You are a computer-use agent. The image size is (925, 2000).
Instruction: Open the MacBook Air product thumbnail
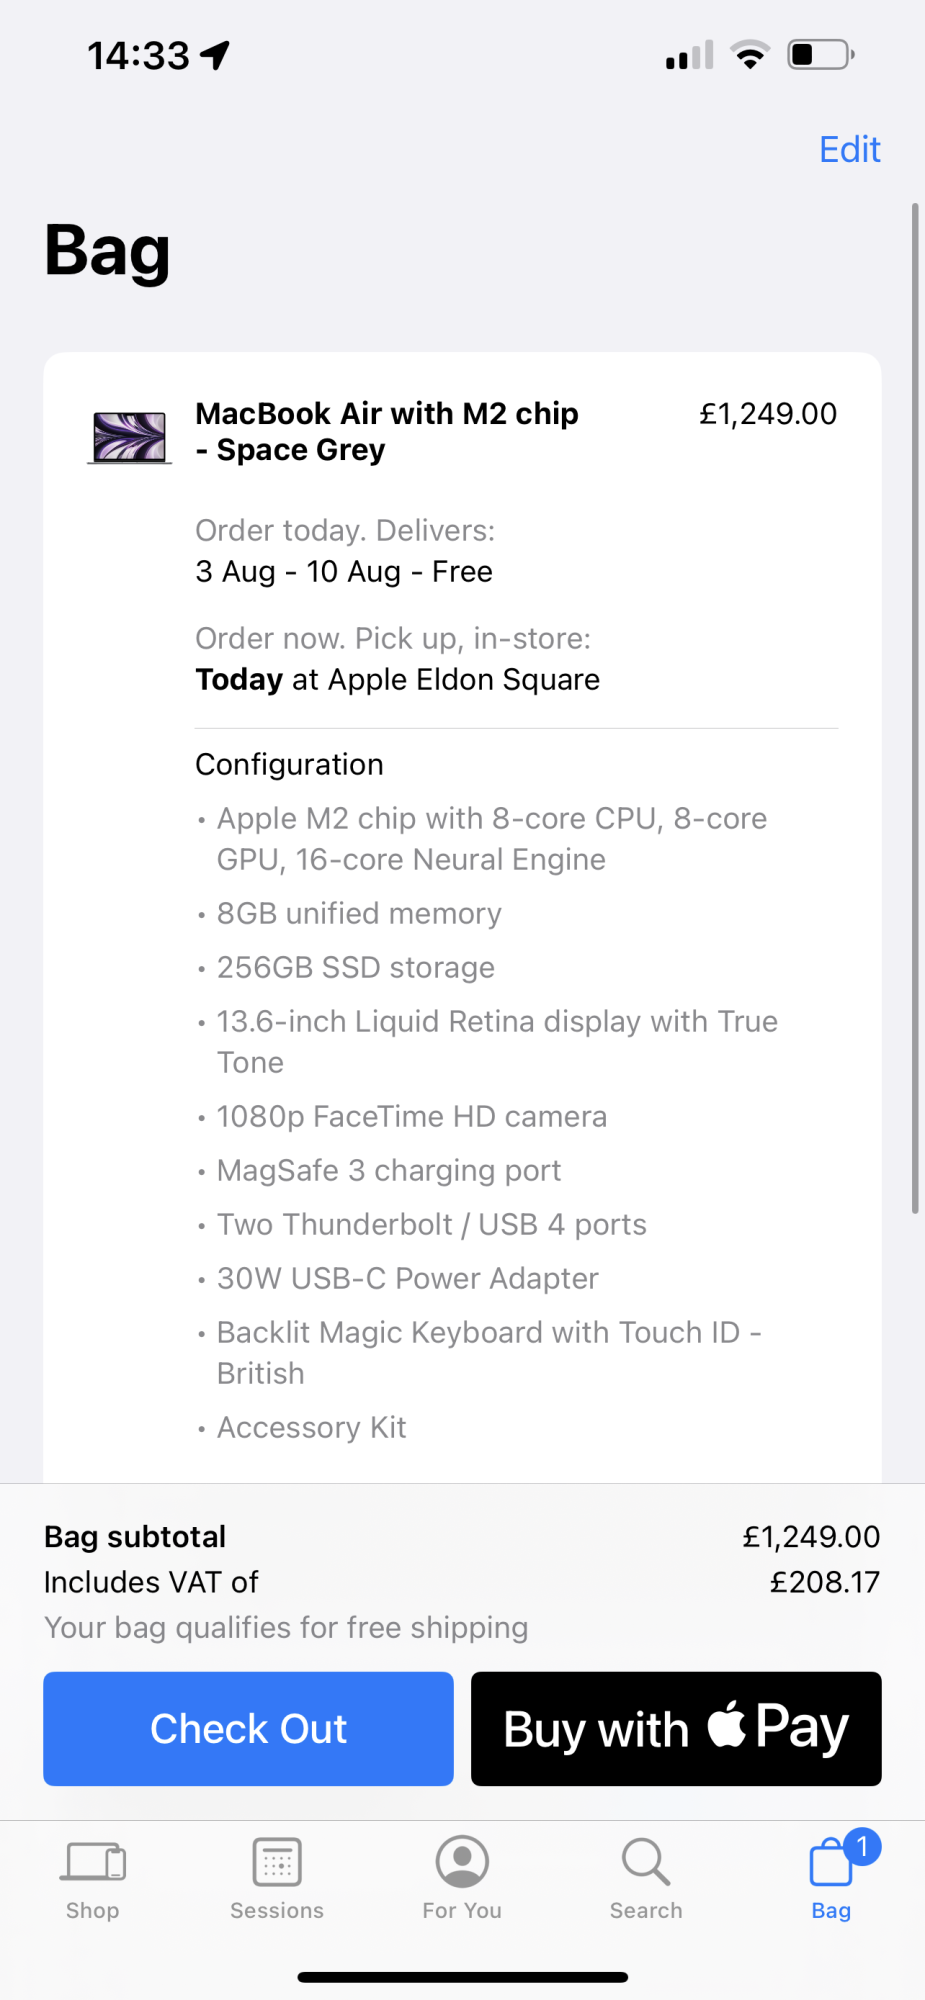coord(129,438)
